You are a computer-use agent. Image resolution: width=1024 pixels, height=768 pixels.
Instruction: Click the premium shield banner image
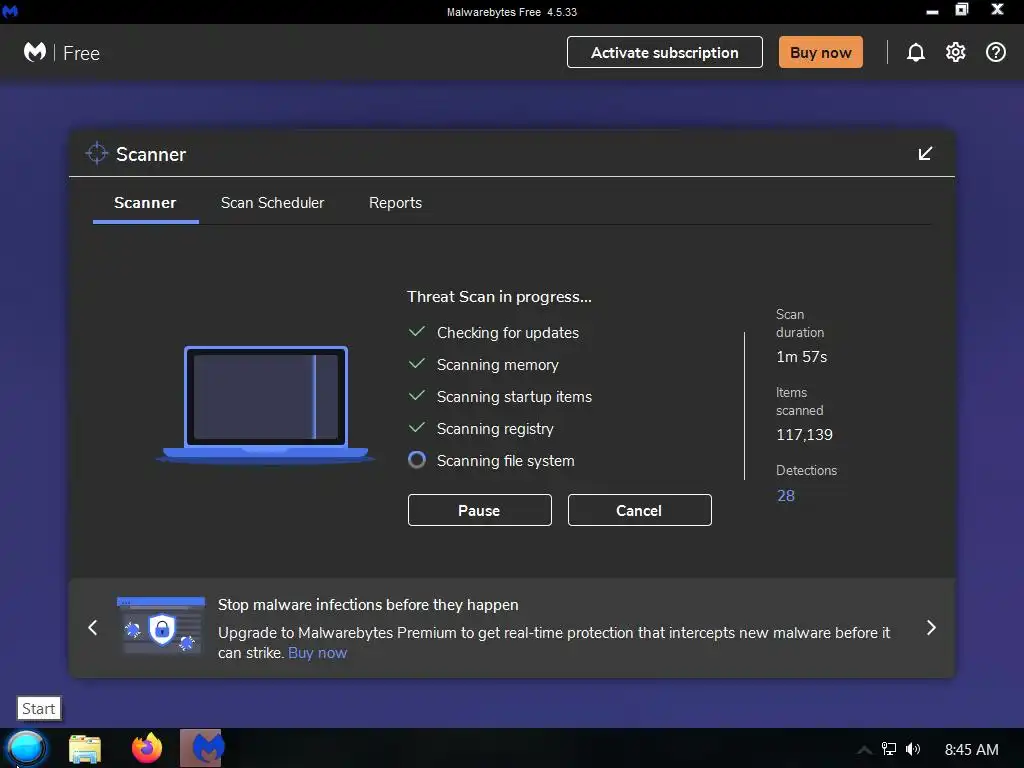pyautogui.click(x=161, y=625)
